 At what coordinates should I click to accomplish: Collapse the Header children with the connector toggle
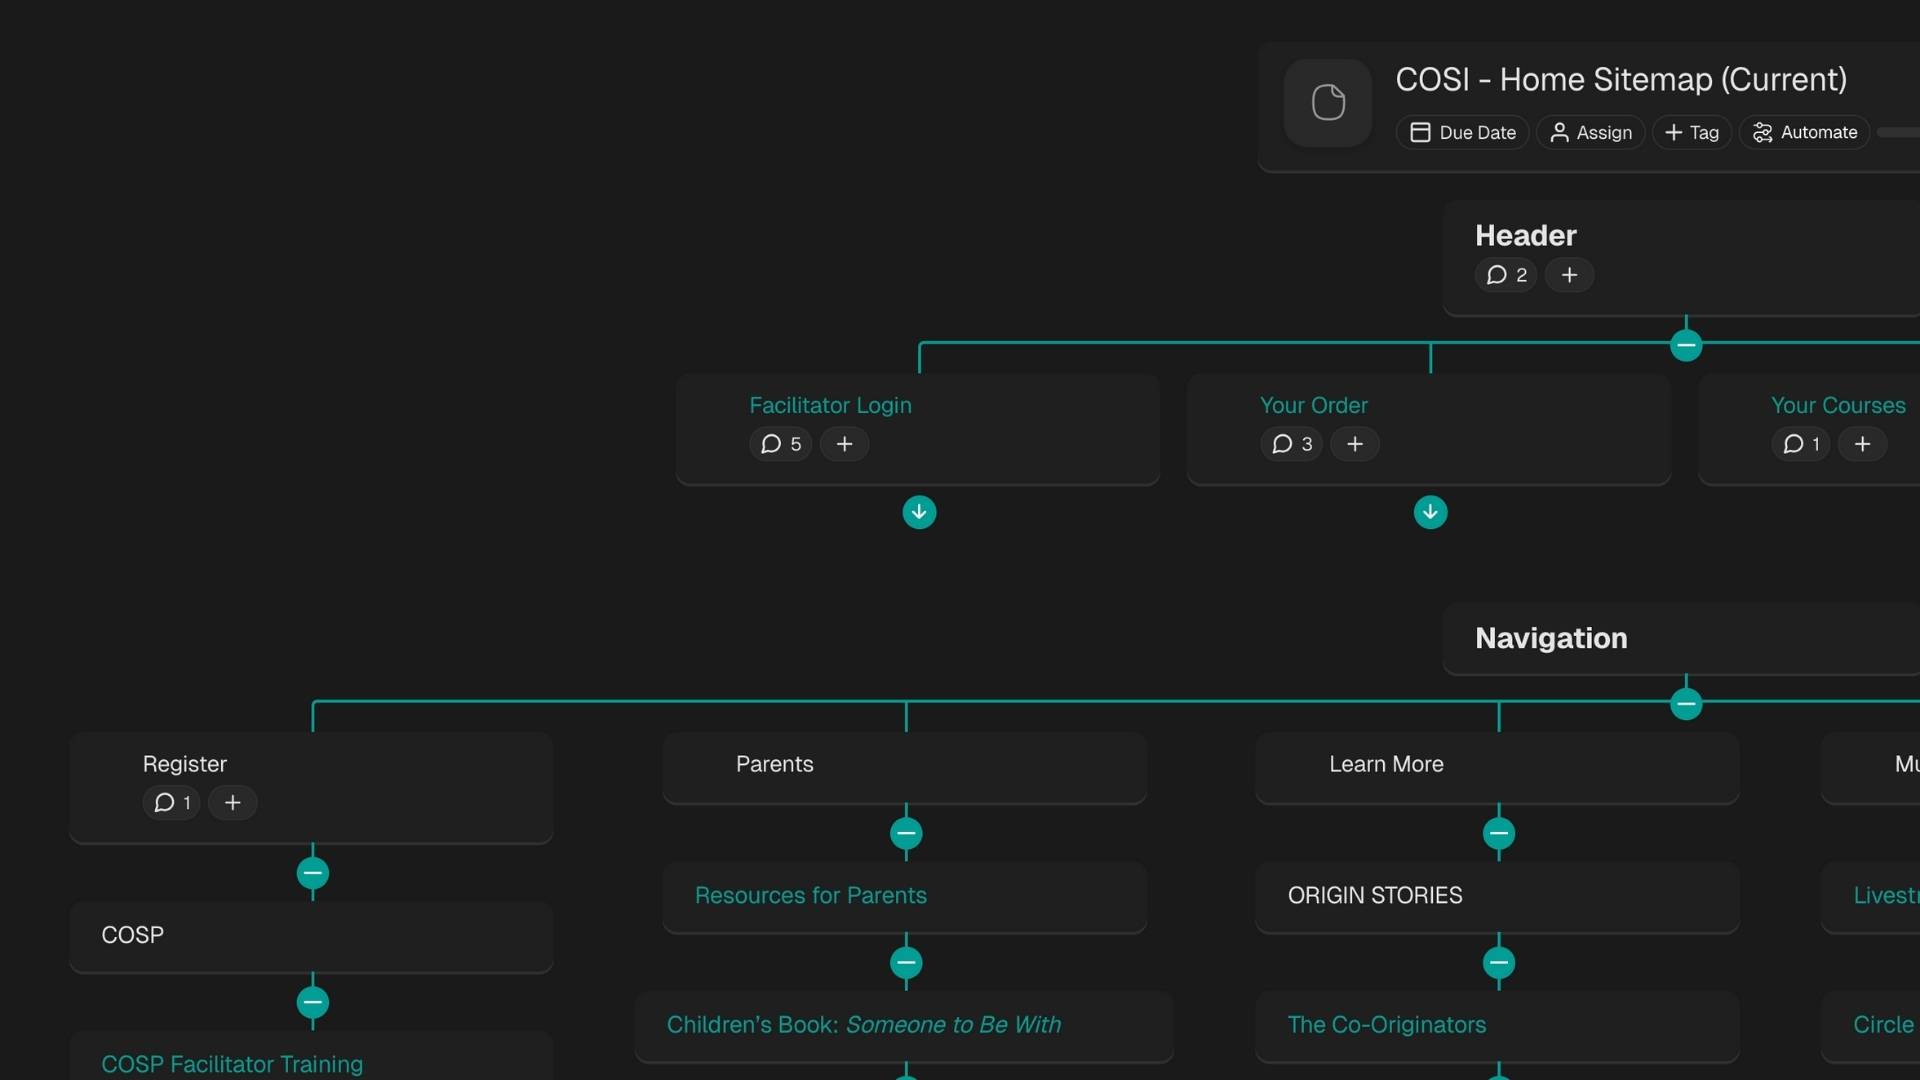(x=1686, y=344)
